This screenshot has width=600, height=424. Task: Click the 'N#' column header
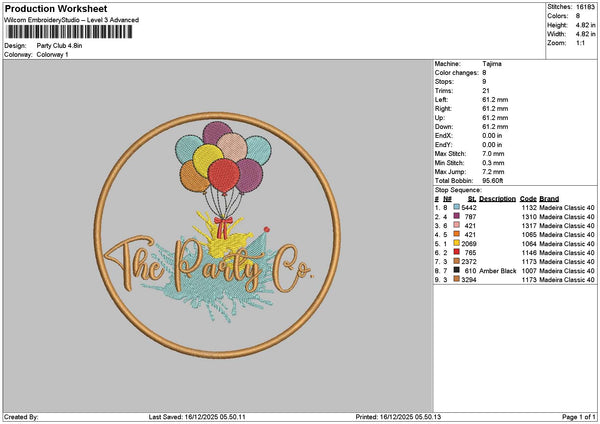coord(447,199)
